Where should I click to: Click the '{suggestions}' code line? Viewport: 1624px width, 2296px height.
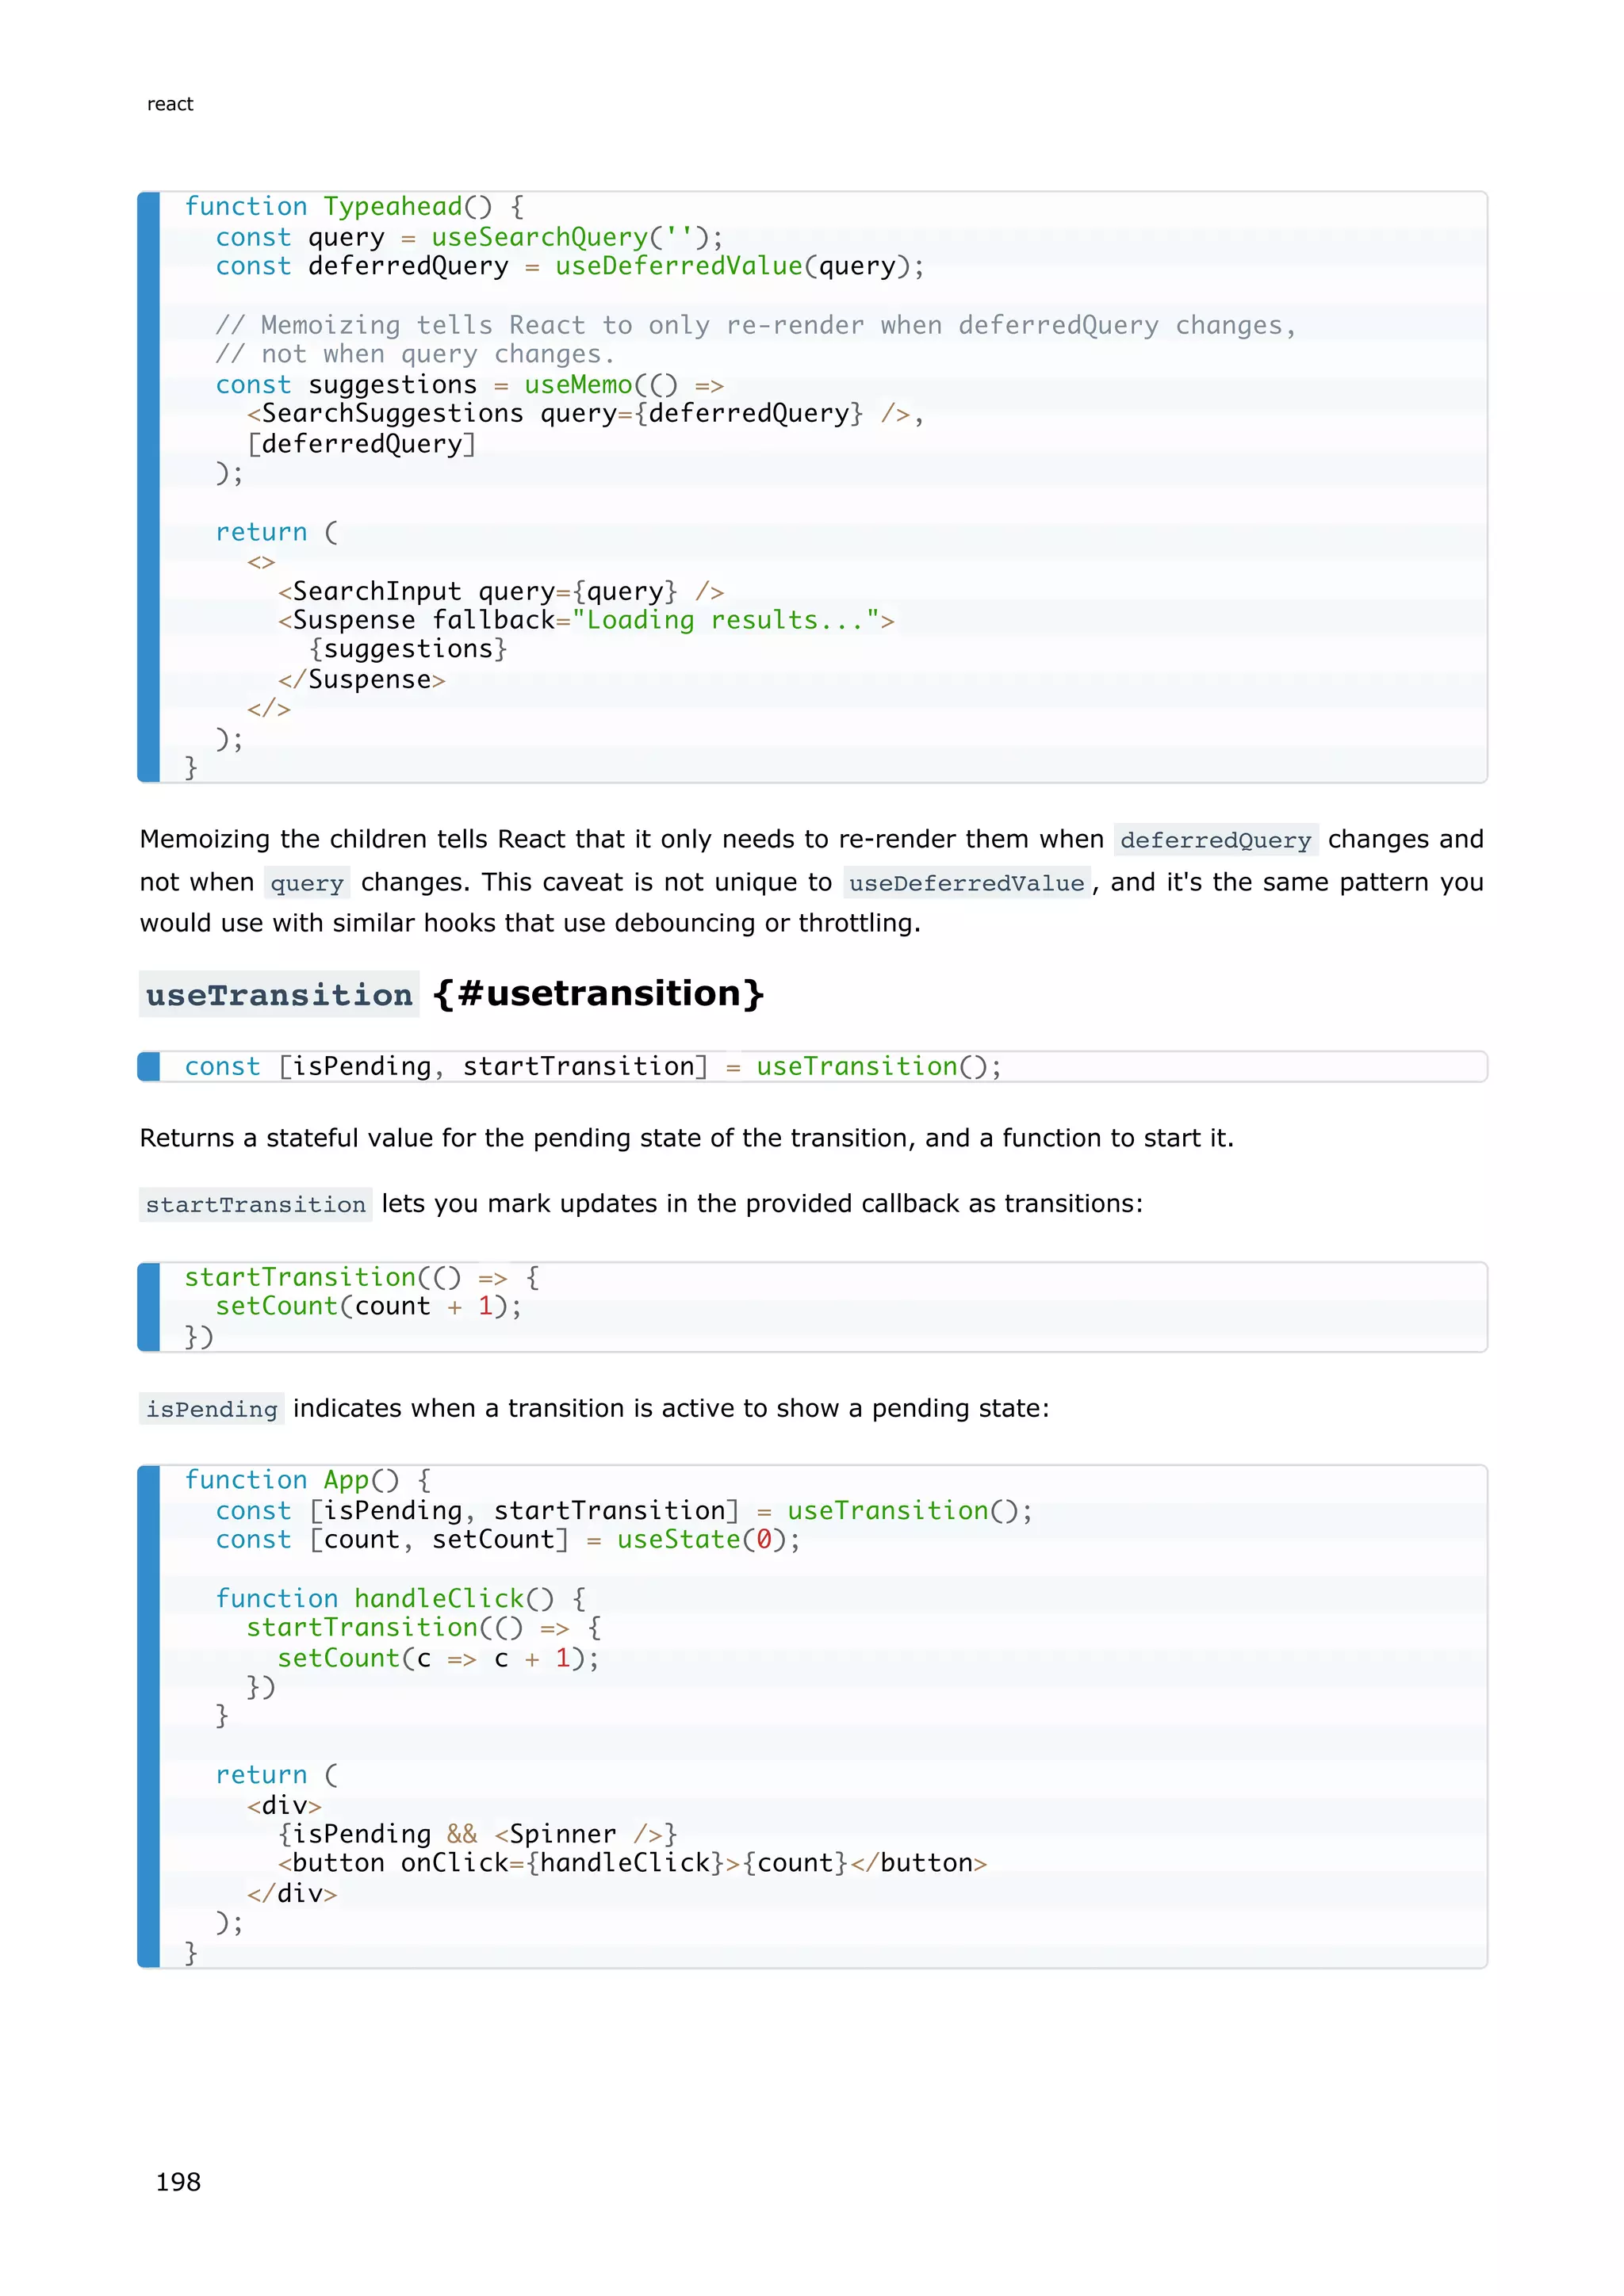pos(409,649)
